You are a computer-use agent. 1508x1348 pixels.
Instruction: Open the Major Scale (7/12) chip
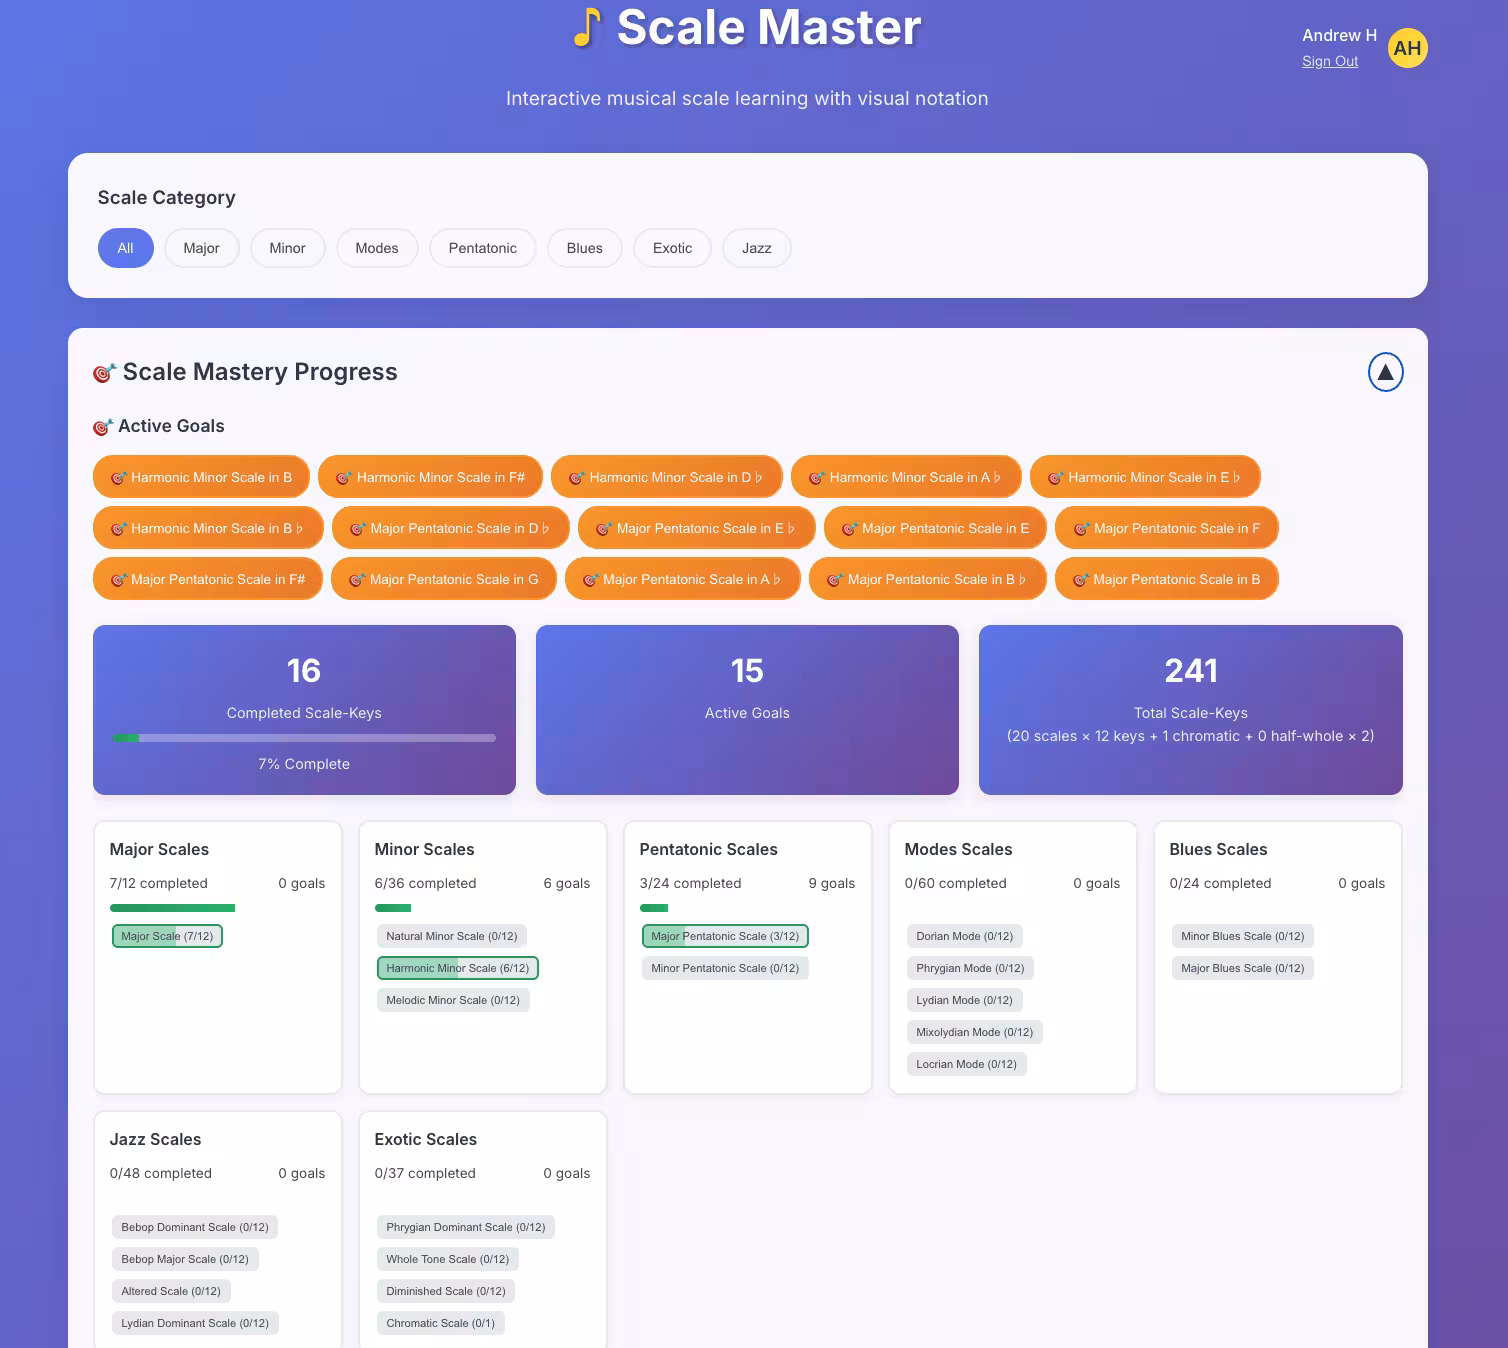point(166,936)
